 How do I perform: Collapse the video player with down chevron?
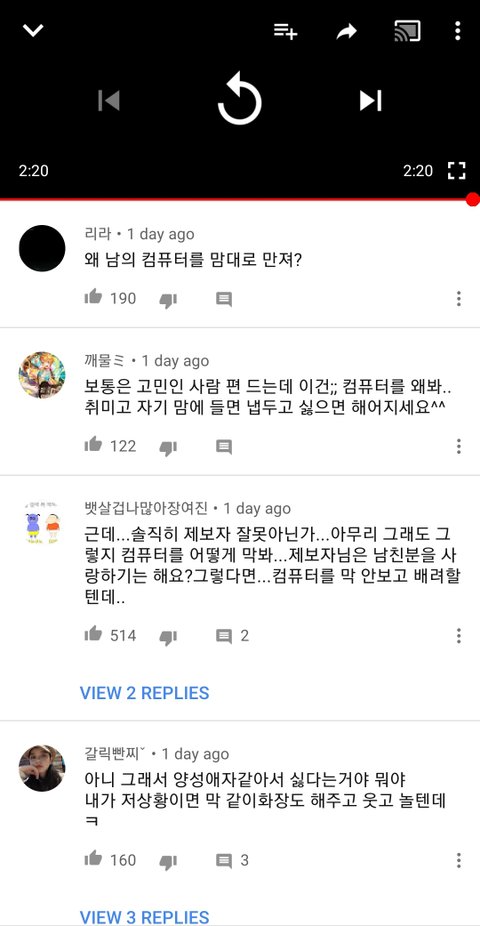point(33,30)
